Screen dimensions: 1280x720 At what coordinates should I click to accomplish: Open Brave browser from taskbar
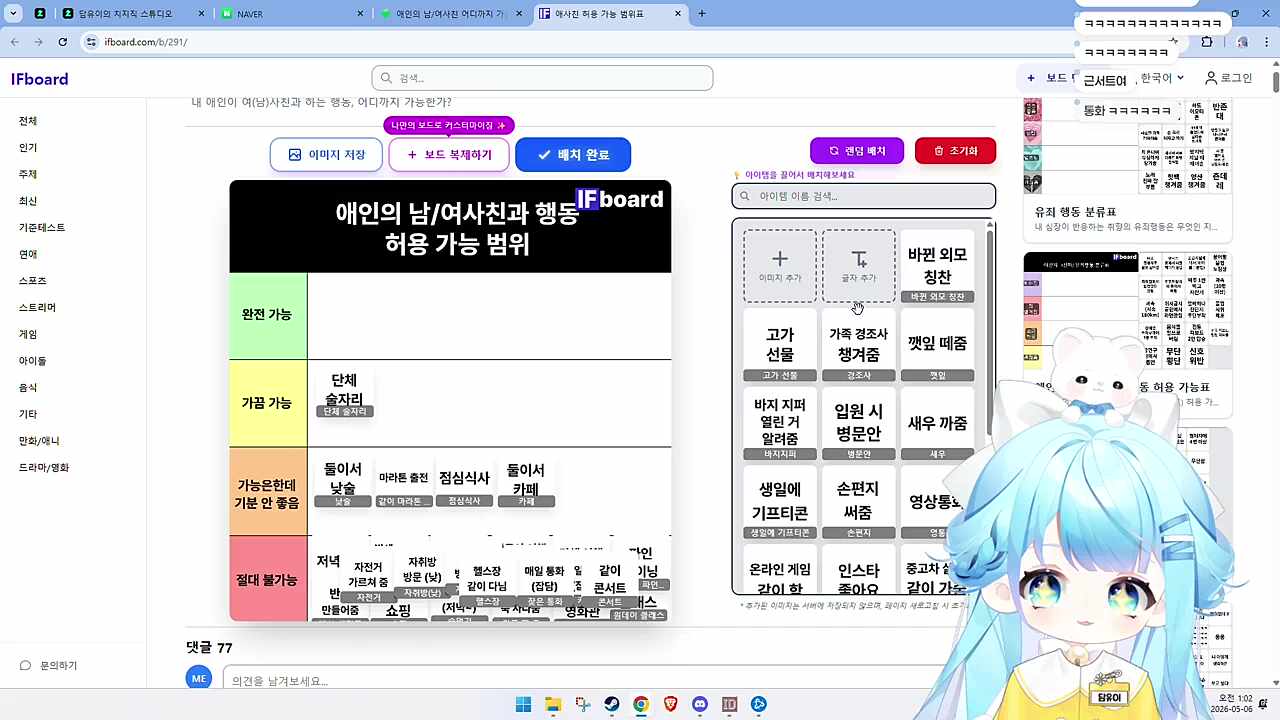coord(670,704)
